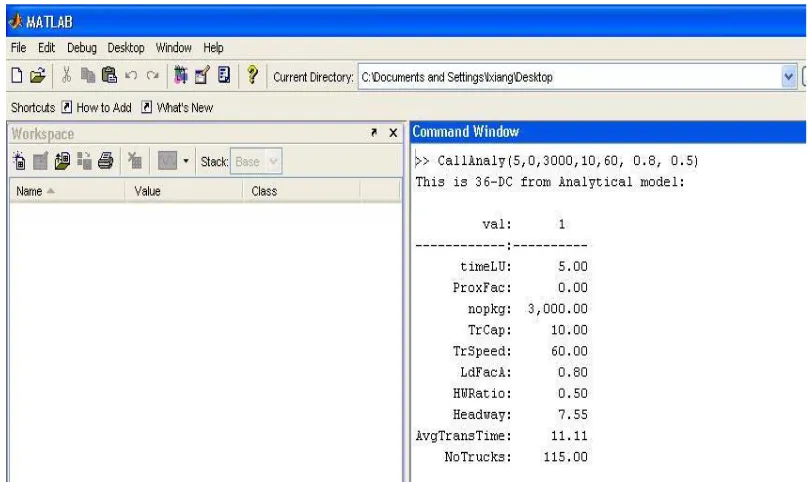Paste using the clipboard icon
The width and height of the screenshot is (808, 482).
(109, 75)
